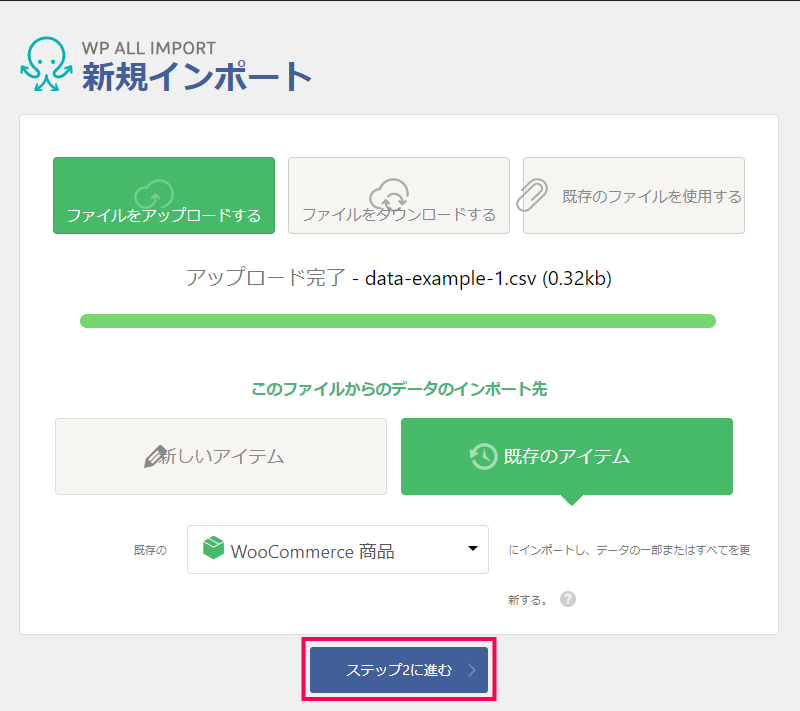The width and height of the screenshot is (800, 711).
Task: Open the WooCommerce 商品 post type dropdown
Action: pos(338,550)
